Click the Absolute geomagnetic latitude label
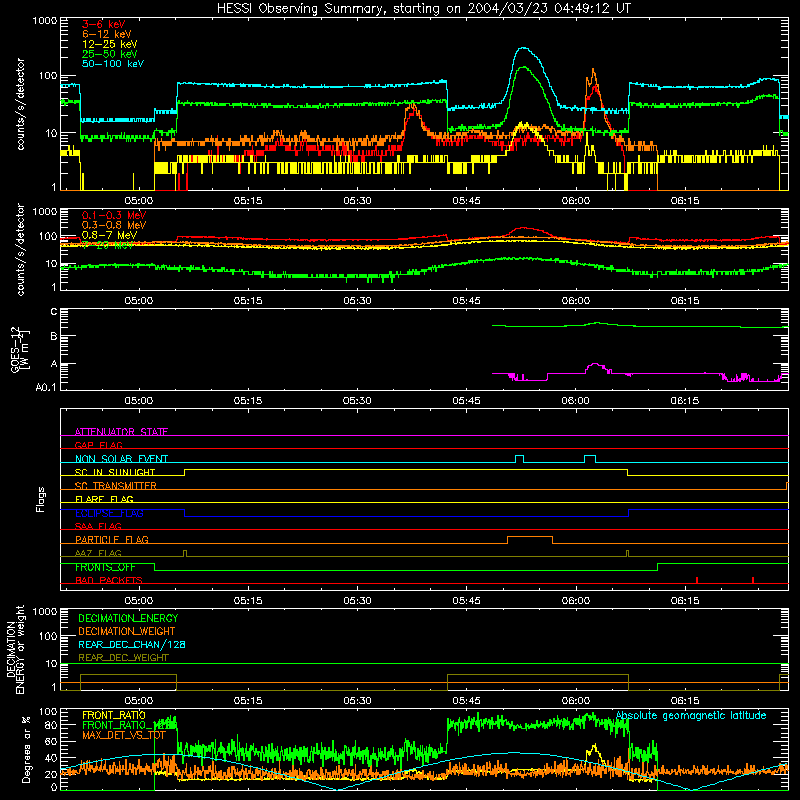 tap(691, 715)
